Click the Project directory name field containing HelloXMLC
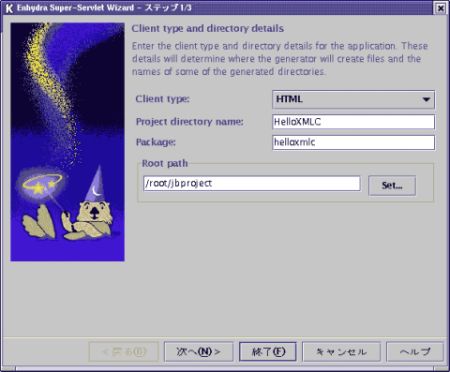The width and height of the screenshot is (450, 372). click(x=353, y=122)
